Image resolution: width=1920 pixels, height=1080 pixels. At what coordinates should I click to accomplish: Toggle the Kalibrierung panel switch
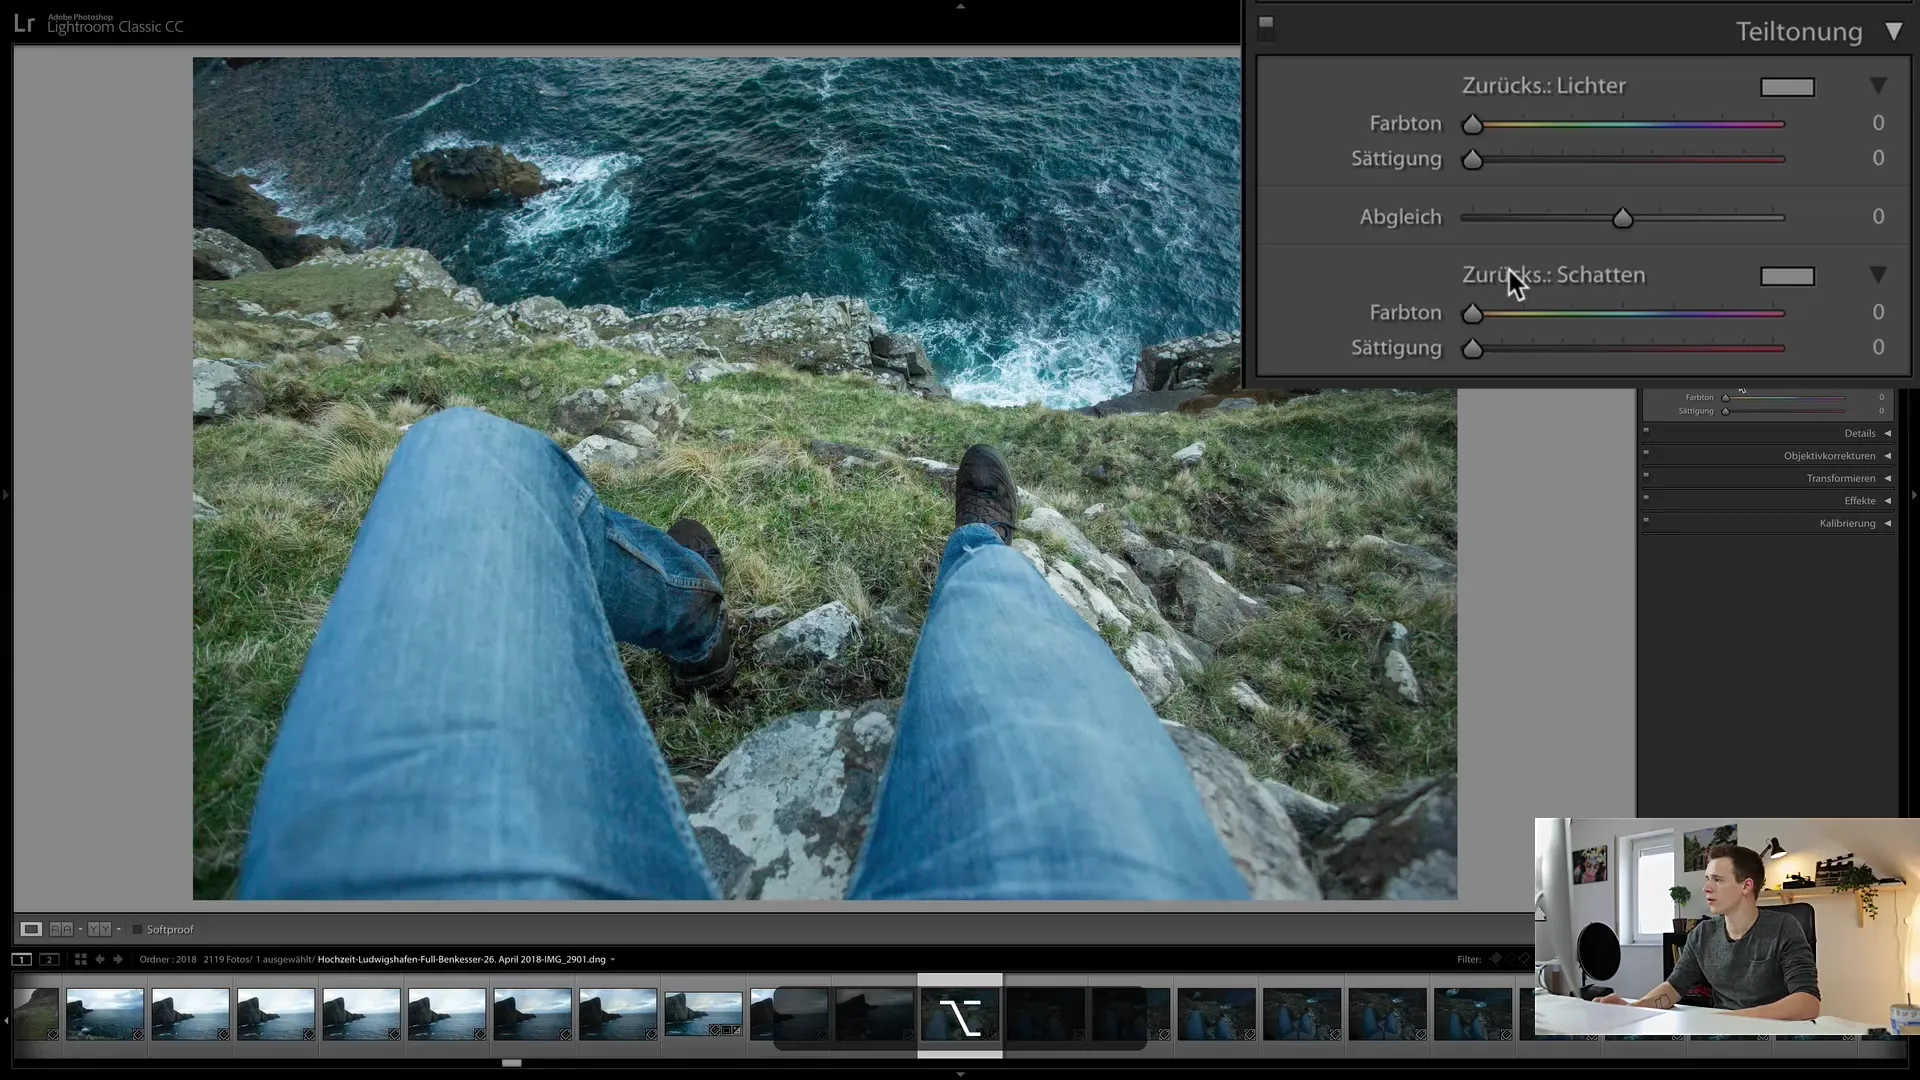point(1646,521)
